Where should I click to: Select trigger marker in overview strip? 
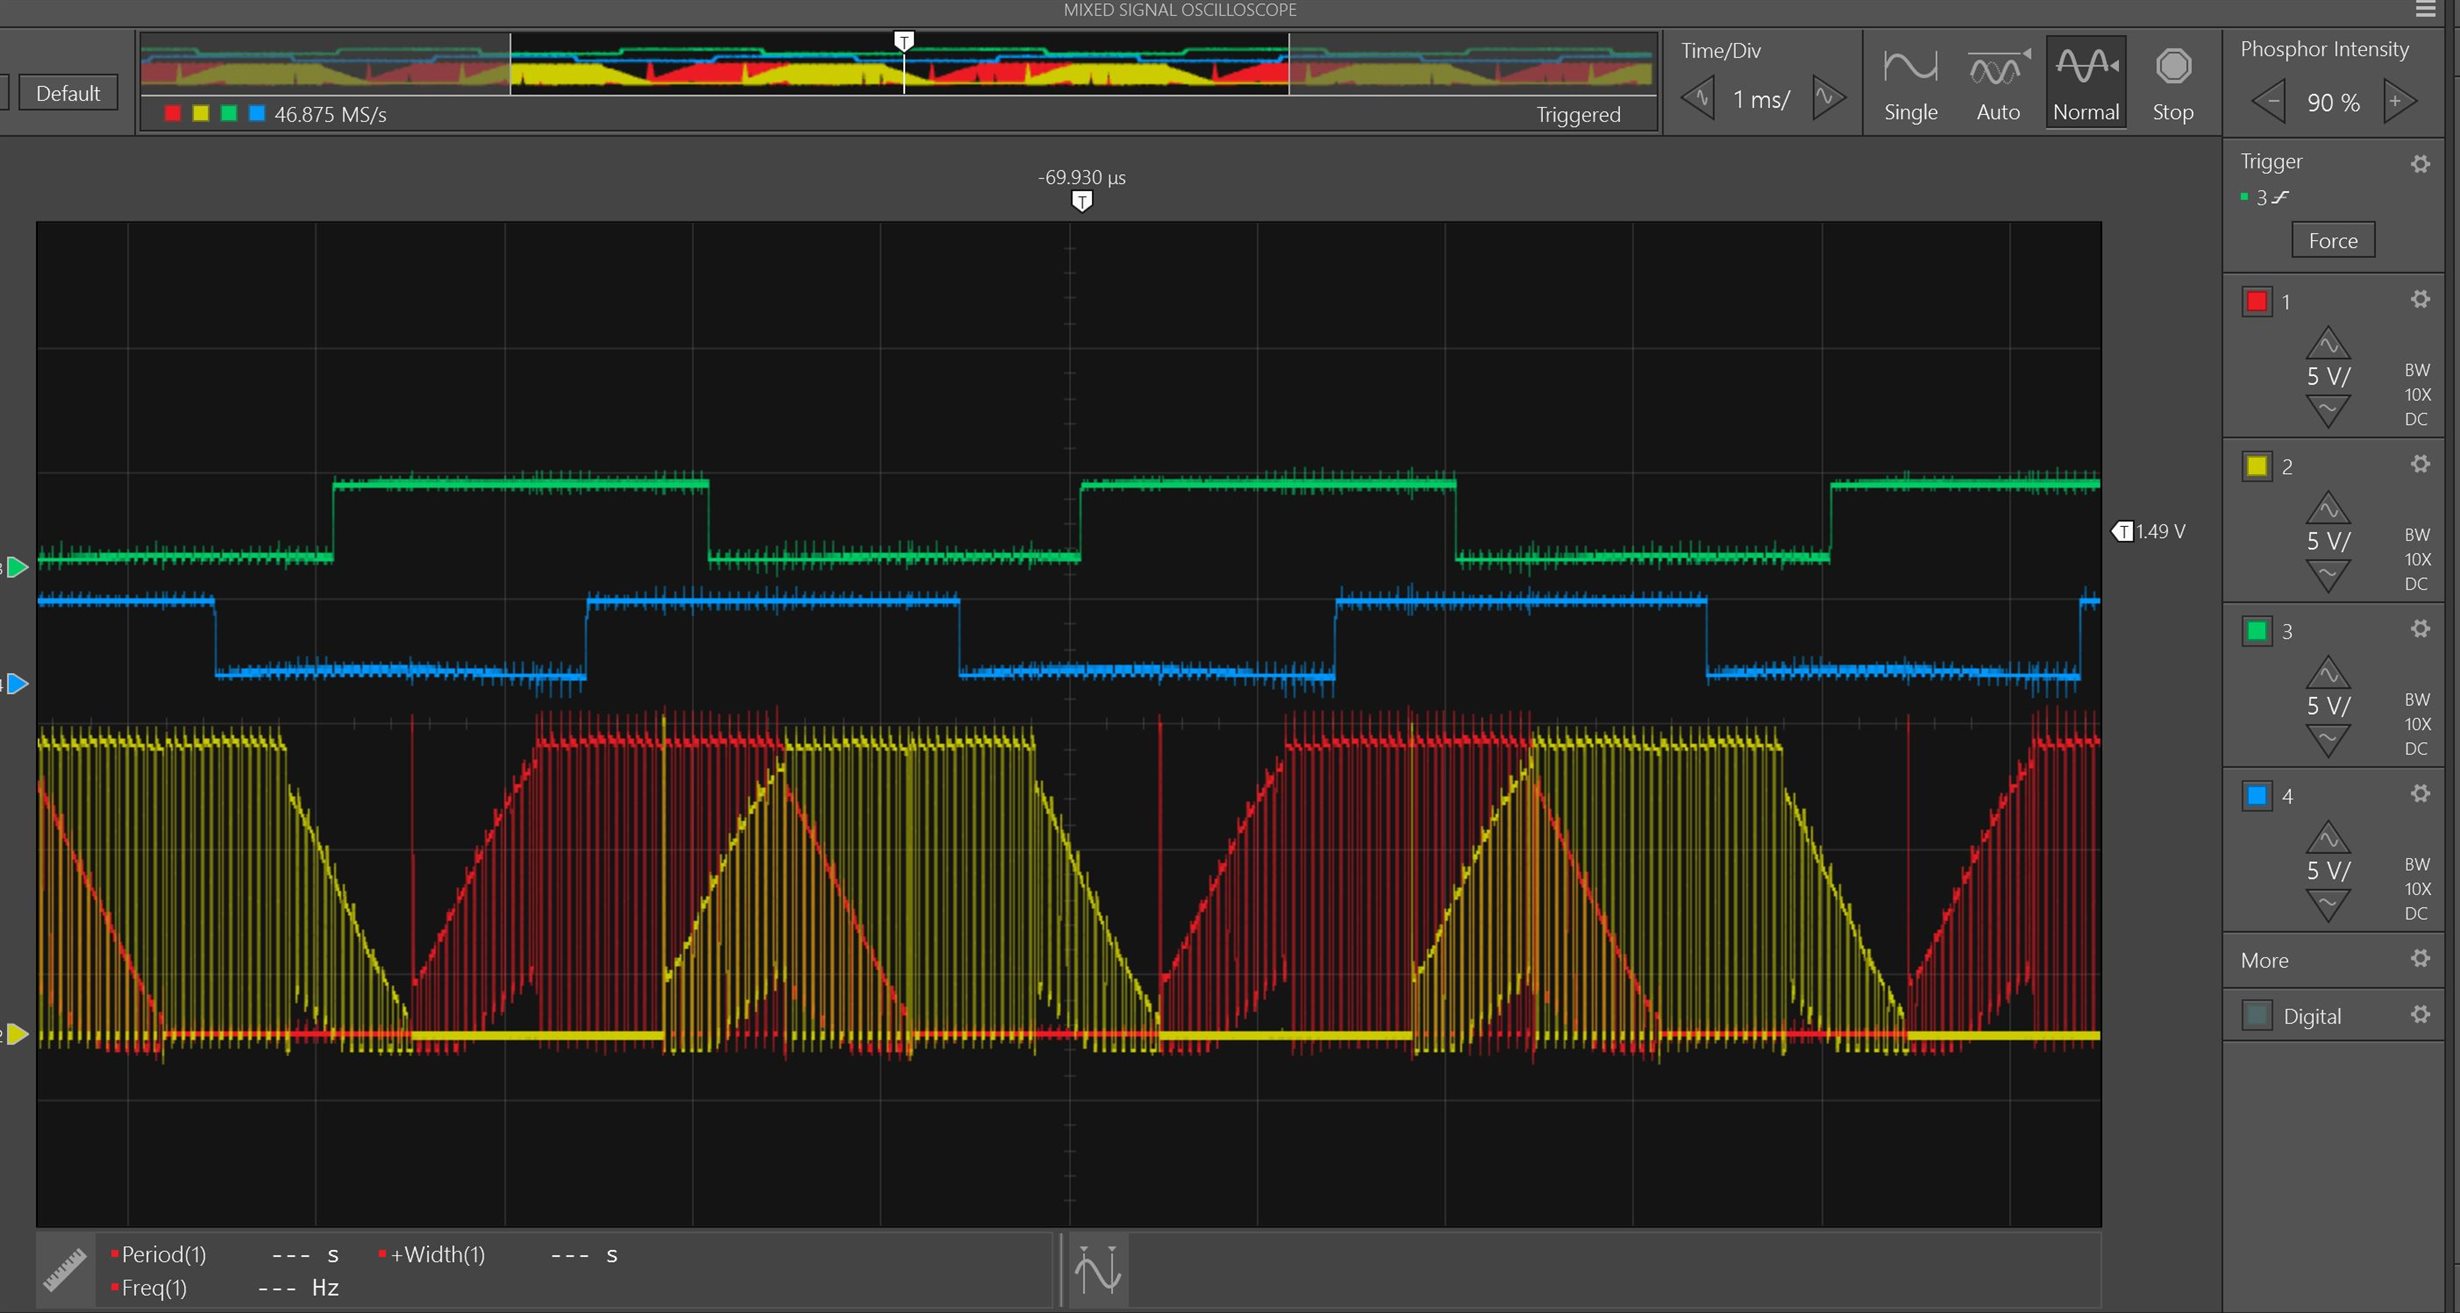[x=904, y=41]
